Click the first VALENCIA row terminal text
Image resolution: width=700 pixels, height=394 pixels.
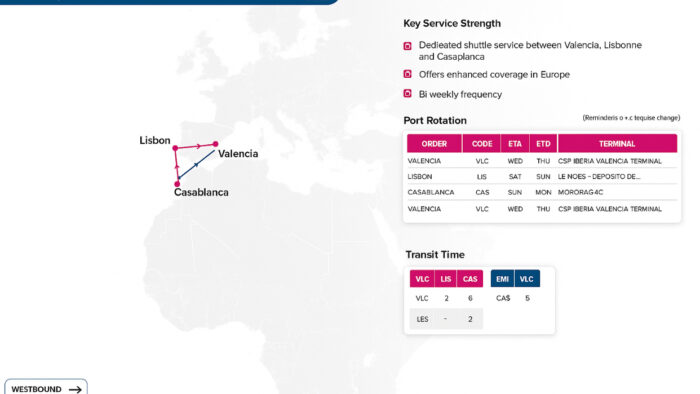(609, 161)
